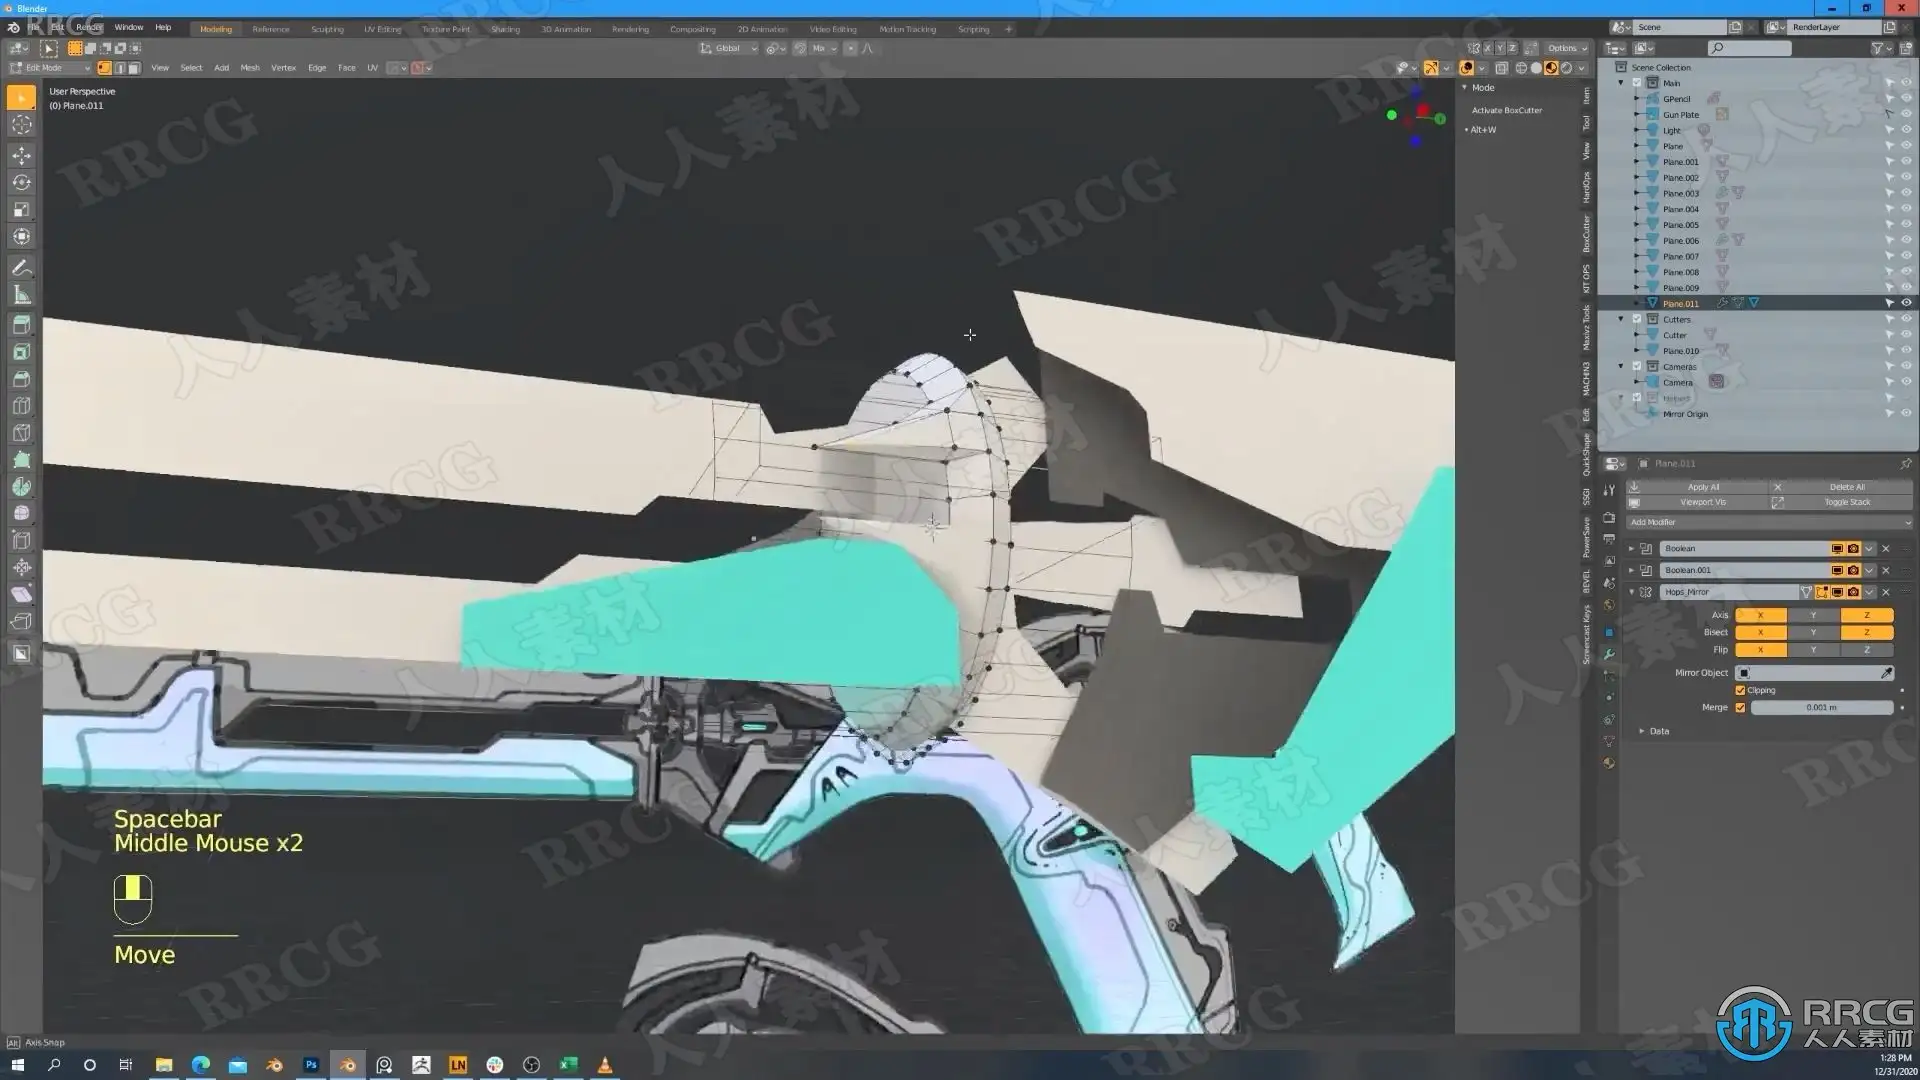Screen dimensions: 1920x1080
Task: Select the Scale tool
Action: [21, 209]
